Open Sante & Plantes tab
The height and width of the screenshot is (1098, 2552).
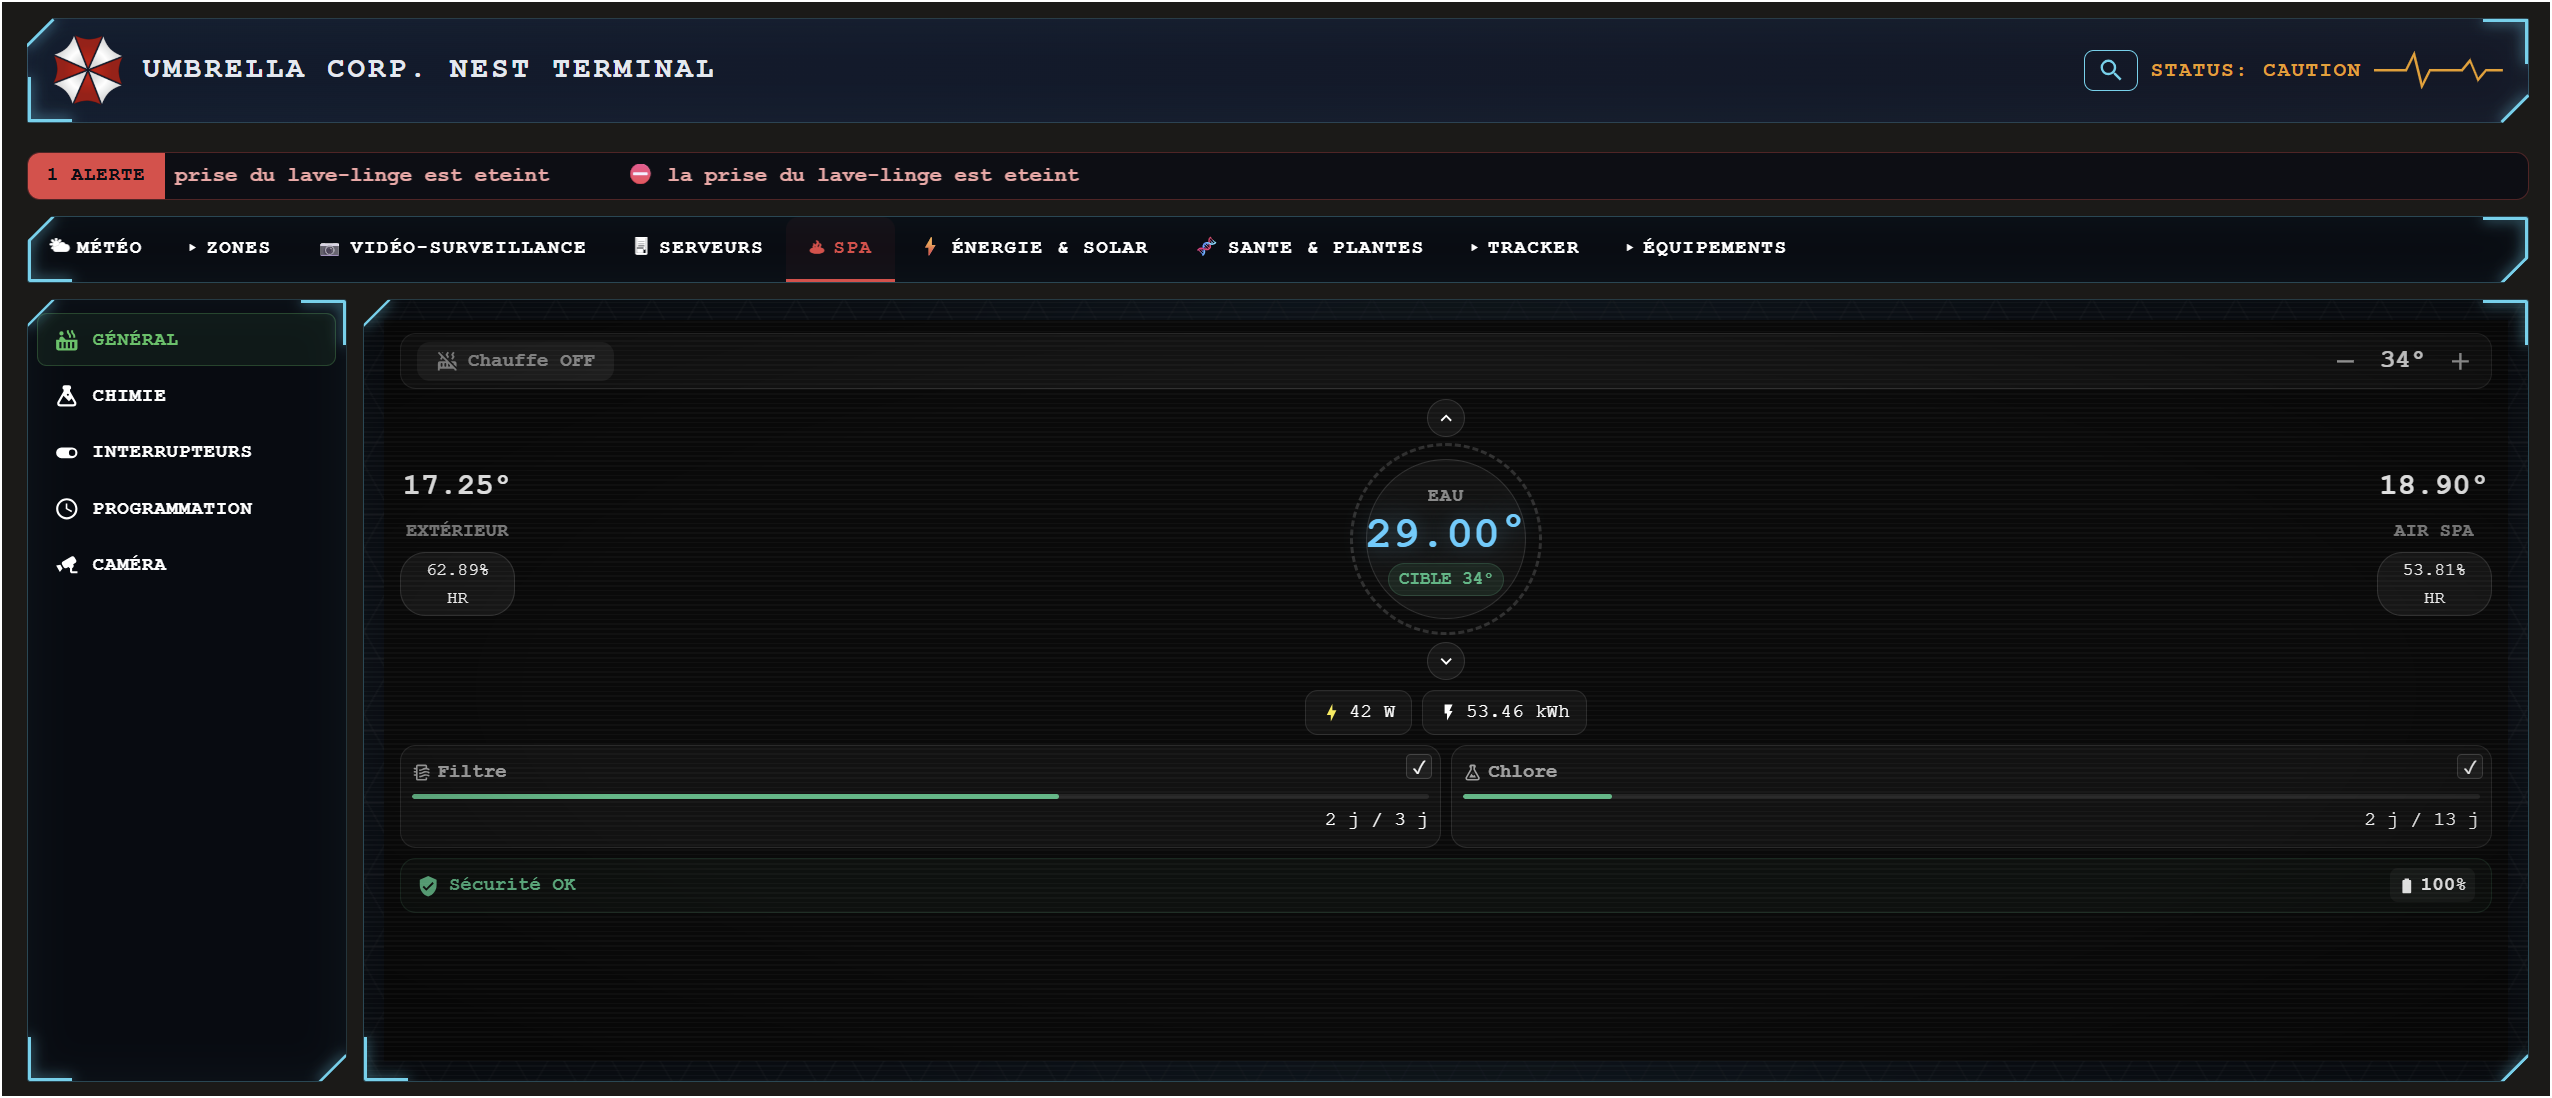tap(1309, 247)
